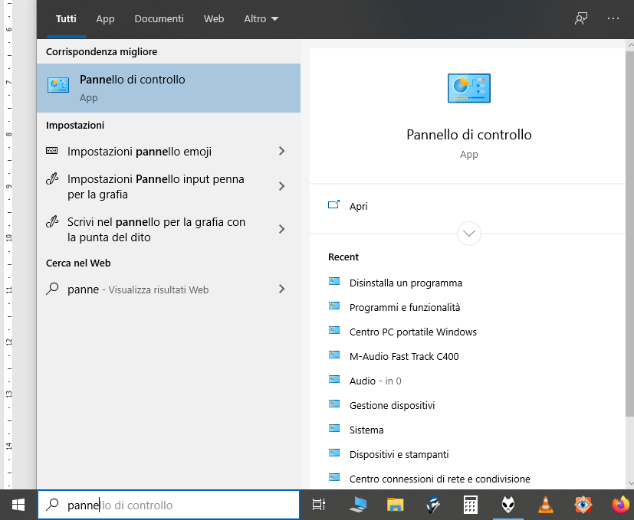Expand Scrivi nel pannello result arrow
This screenshot has width=634, height=520.
click(282, 229)
